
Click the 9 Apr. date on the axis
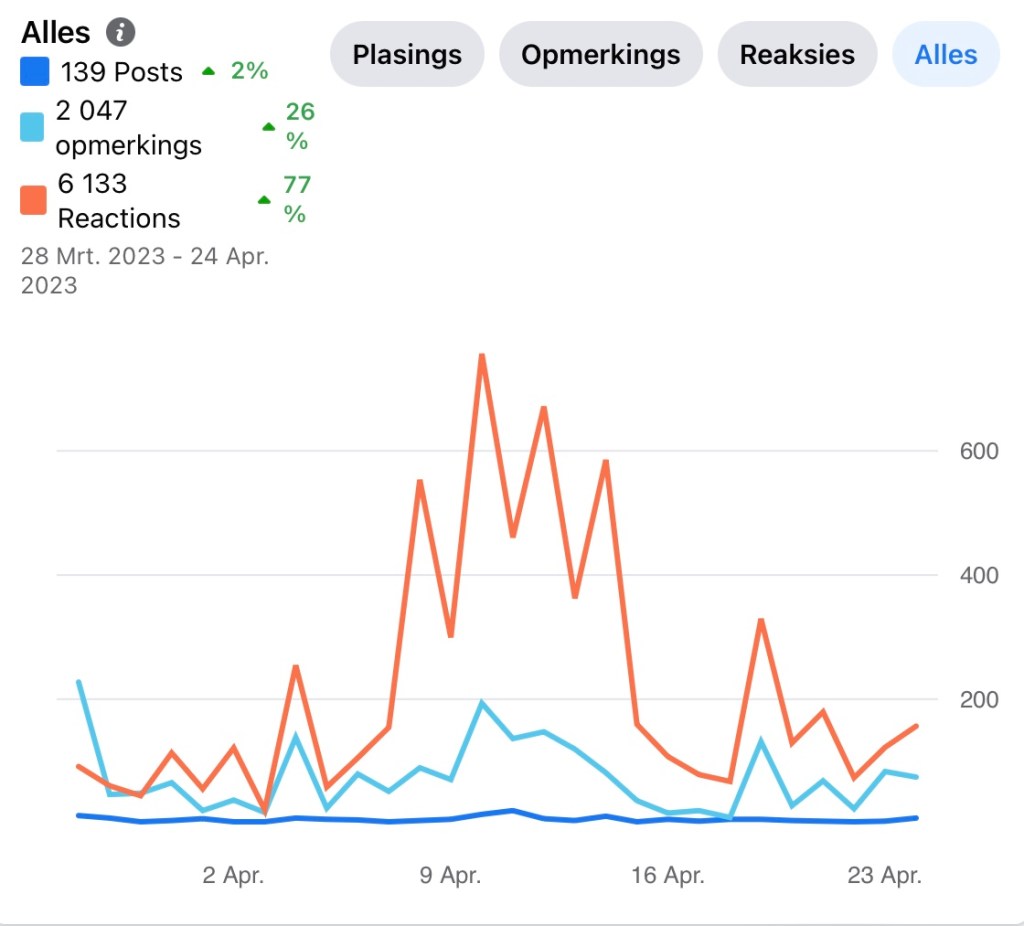click(450, 876)
